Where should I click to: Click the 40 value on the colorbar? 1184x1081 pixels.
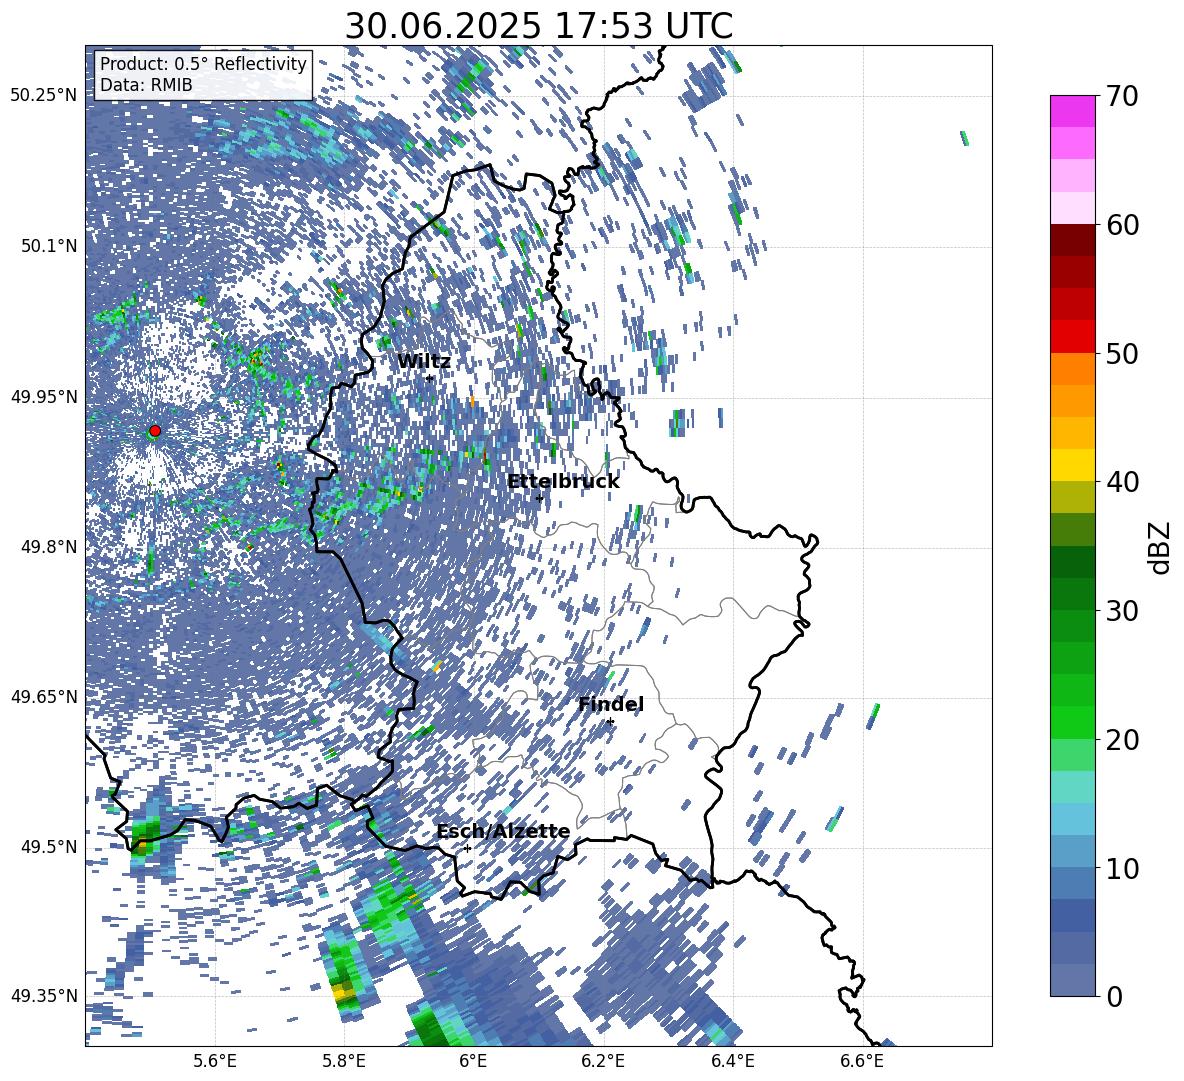(1122, 482)
